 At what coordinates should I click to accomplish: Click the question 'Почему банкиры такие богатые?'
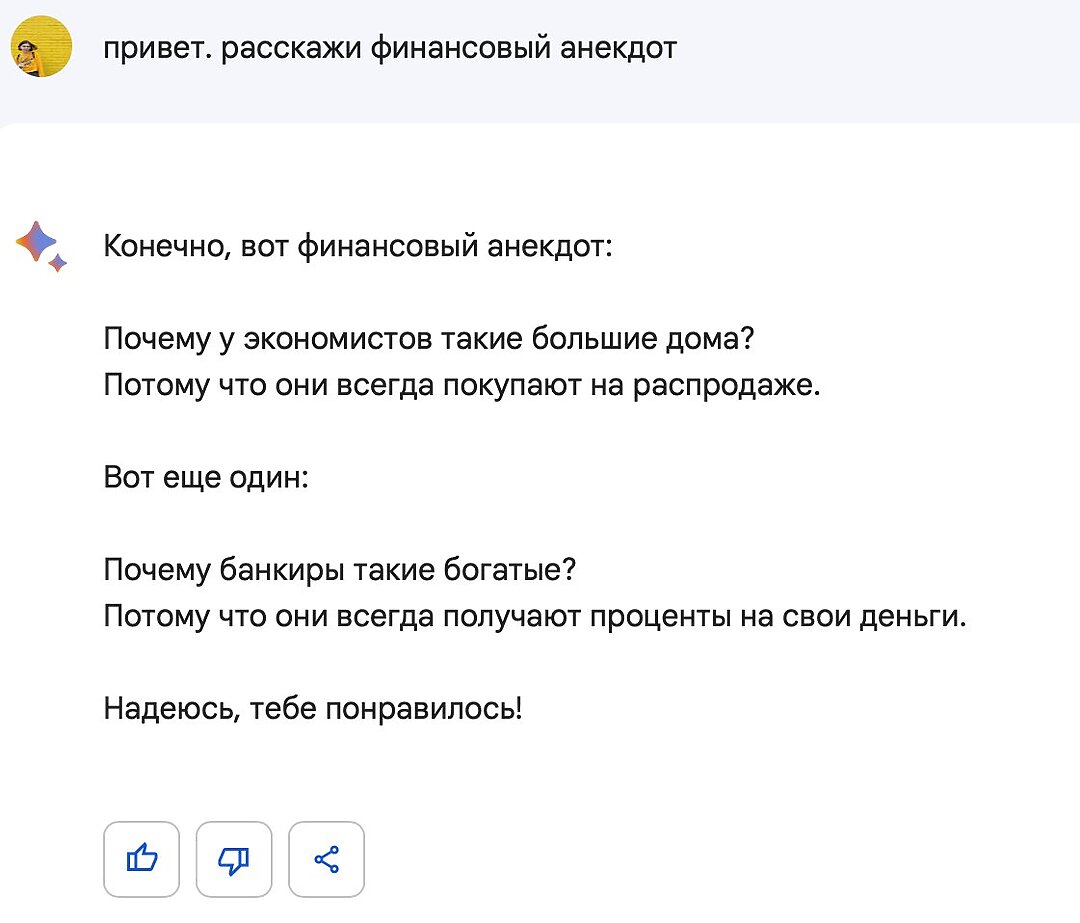coord(341,570)
